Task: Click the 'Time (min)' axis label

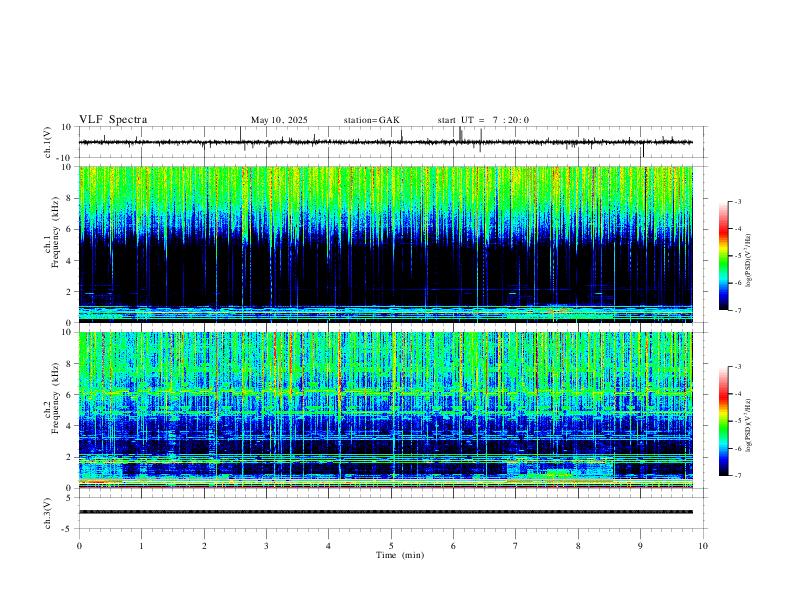Action: click(400, 555)
